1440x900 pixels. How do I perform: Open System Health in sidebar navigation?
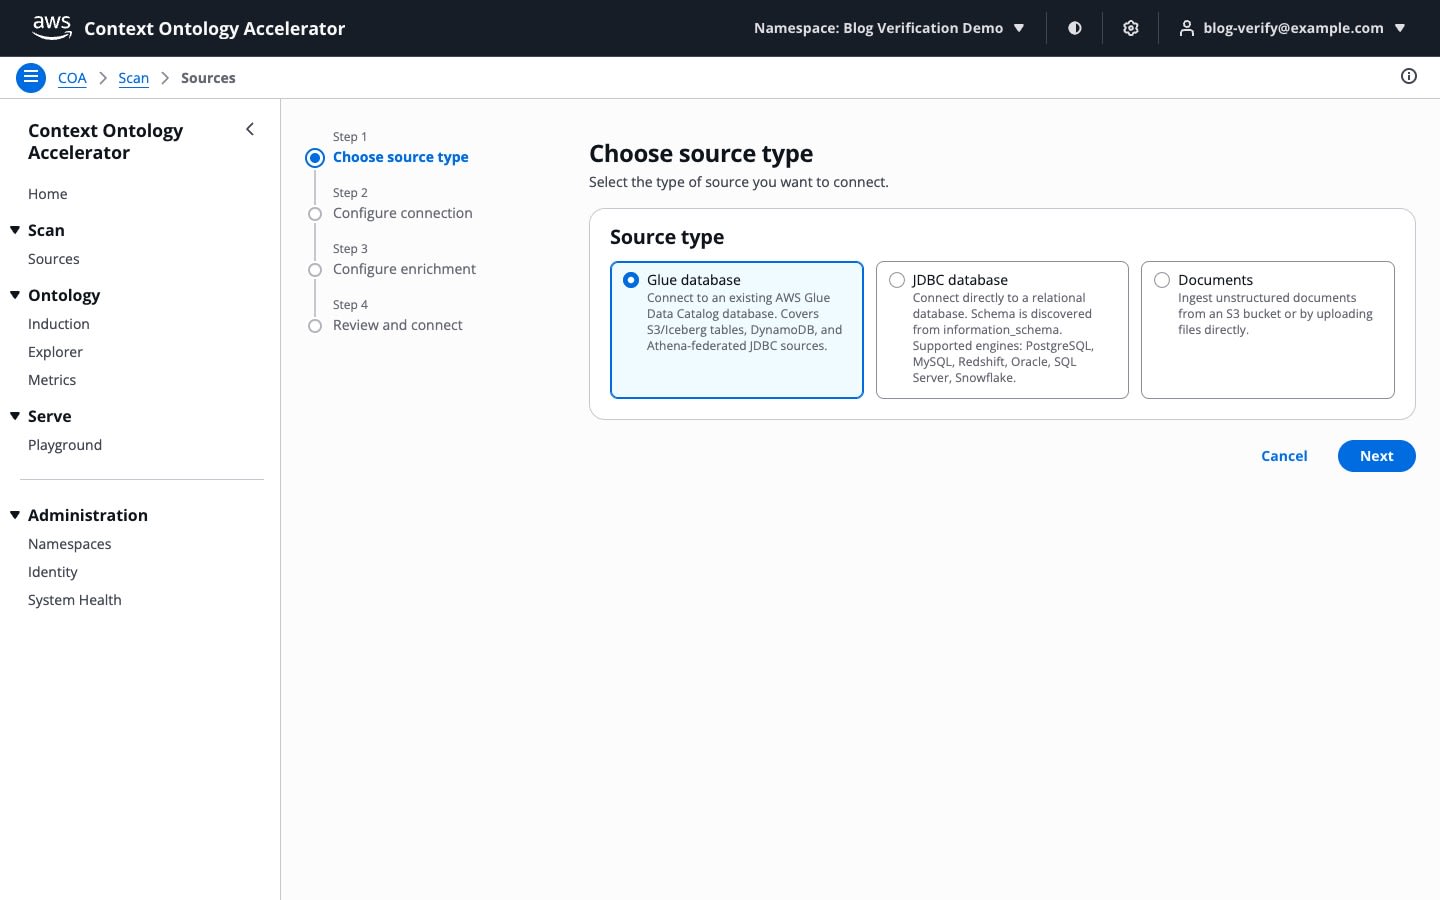click(x=75, y=600)
